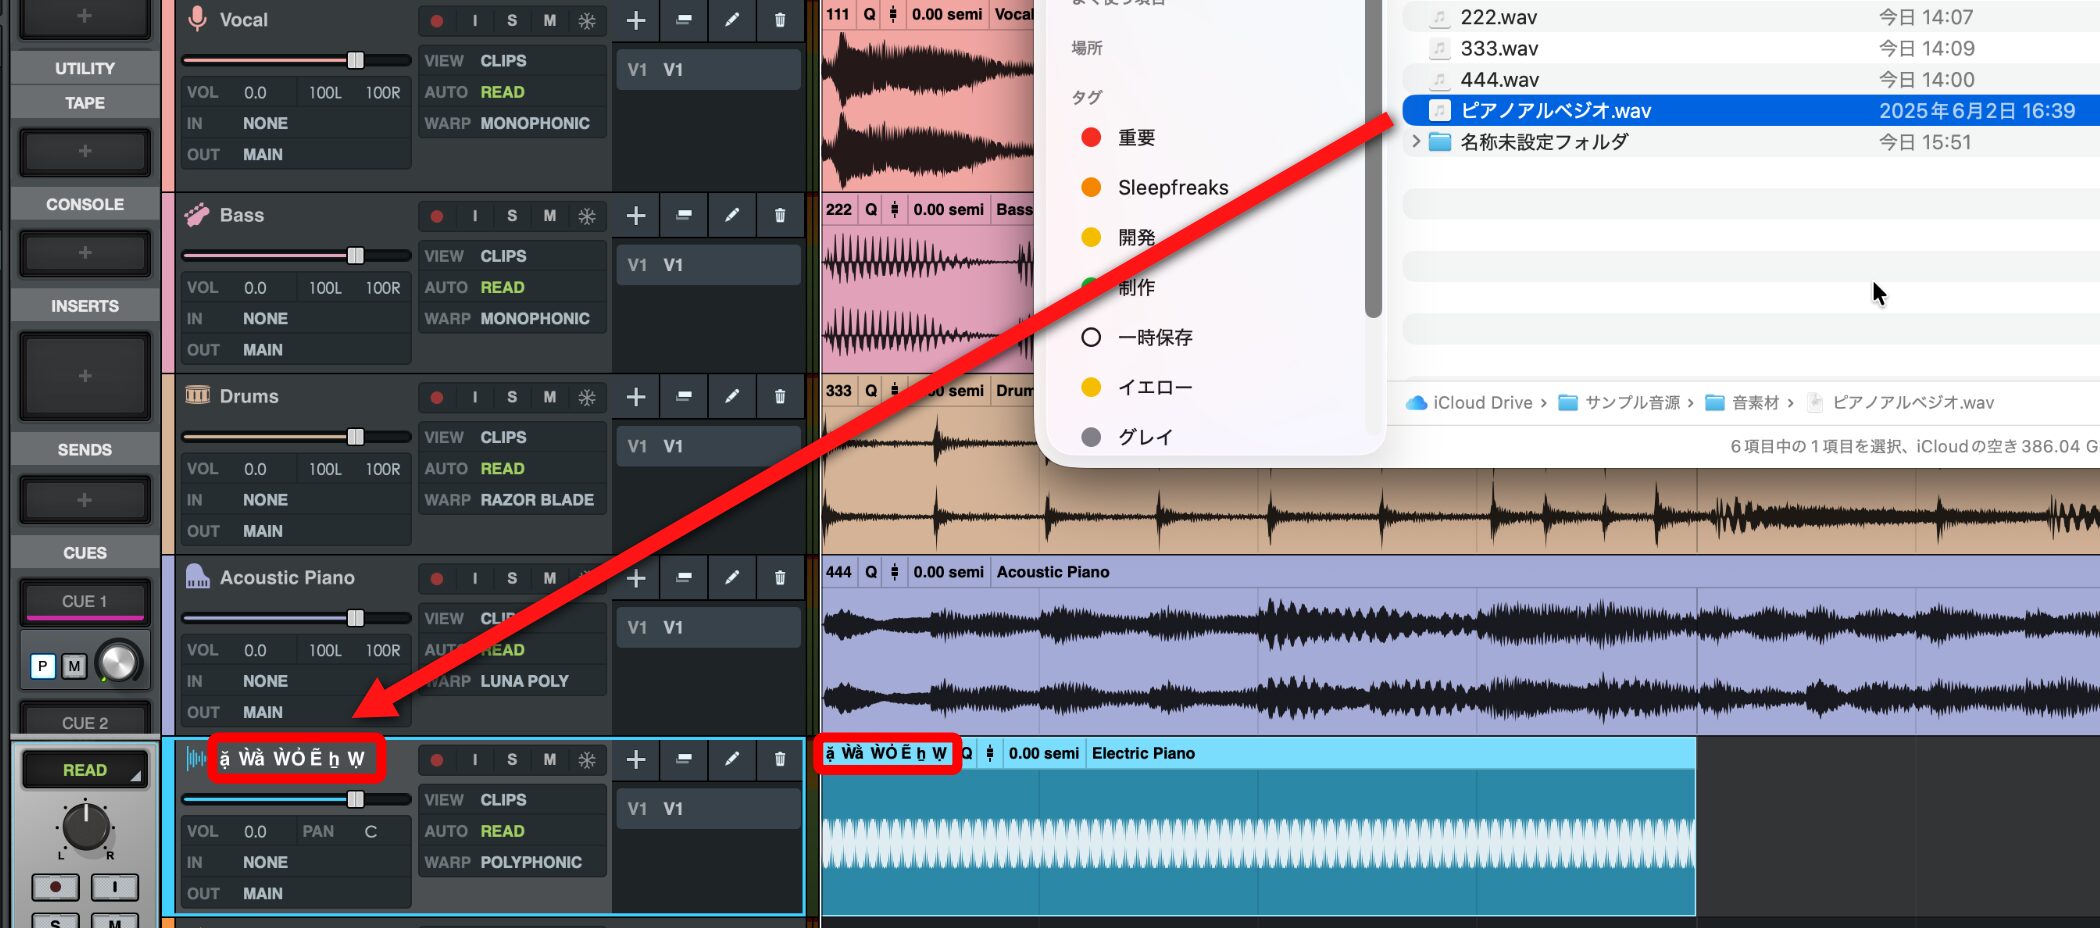Open the Drums warp mode RAZOR BLADE dropdown

point(536,500)
